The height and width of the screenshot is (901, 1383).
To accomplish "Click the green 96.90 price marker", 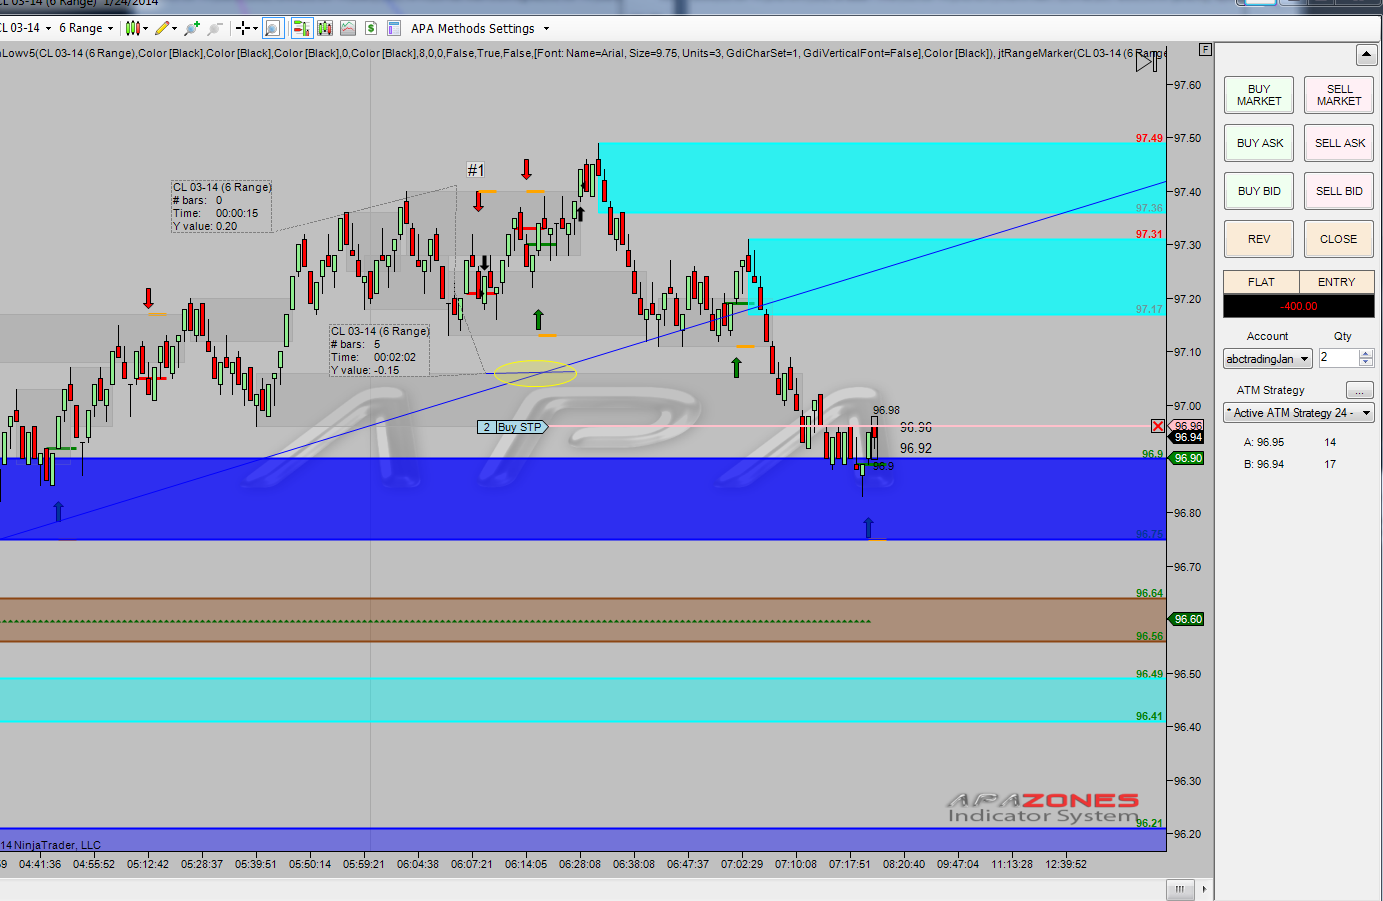I will [x=1188, y=458].
